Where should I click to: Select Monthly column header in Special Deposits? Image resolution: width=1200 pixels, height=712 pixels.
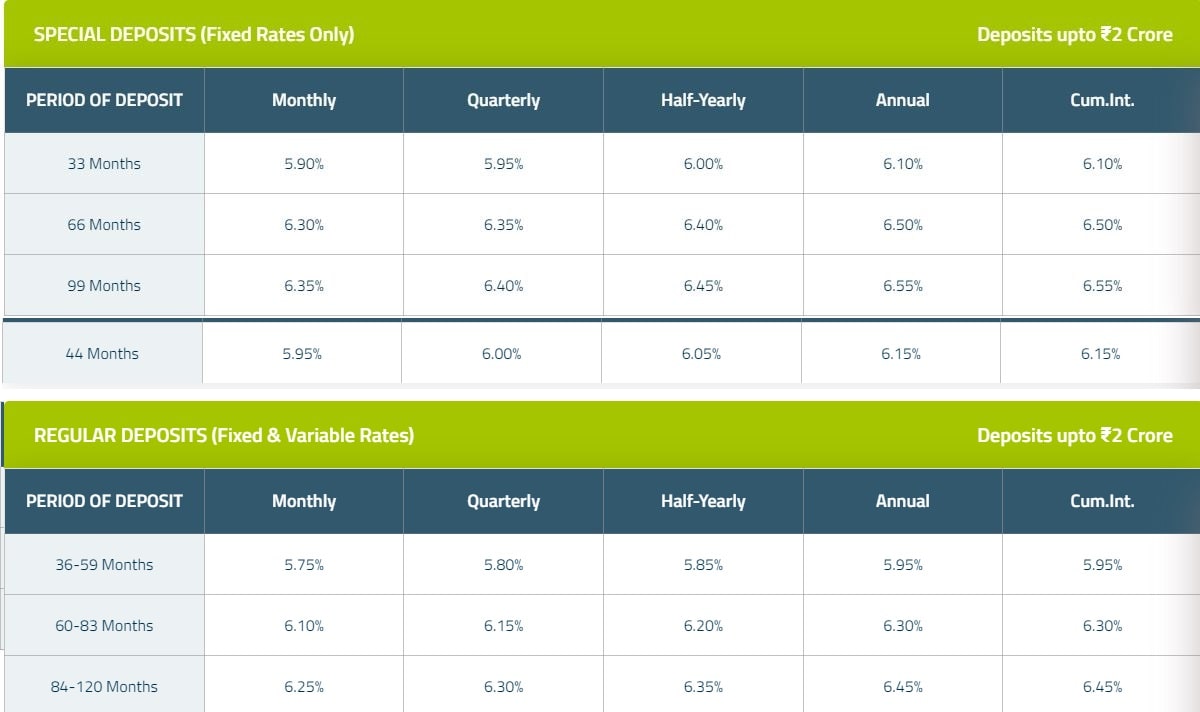[304, 100]
